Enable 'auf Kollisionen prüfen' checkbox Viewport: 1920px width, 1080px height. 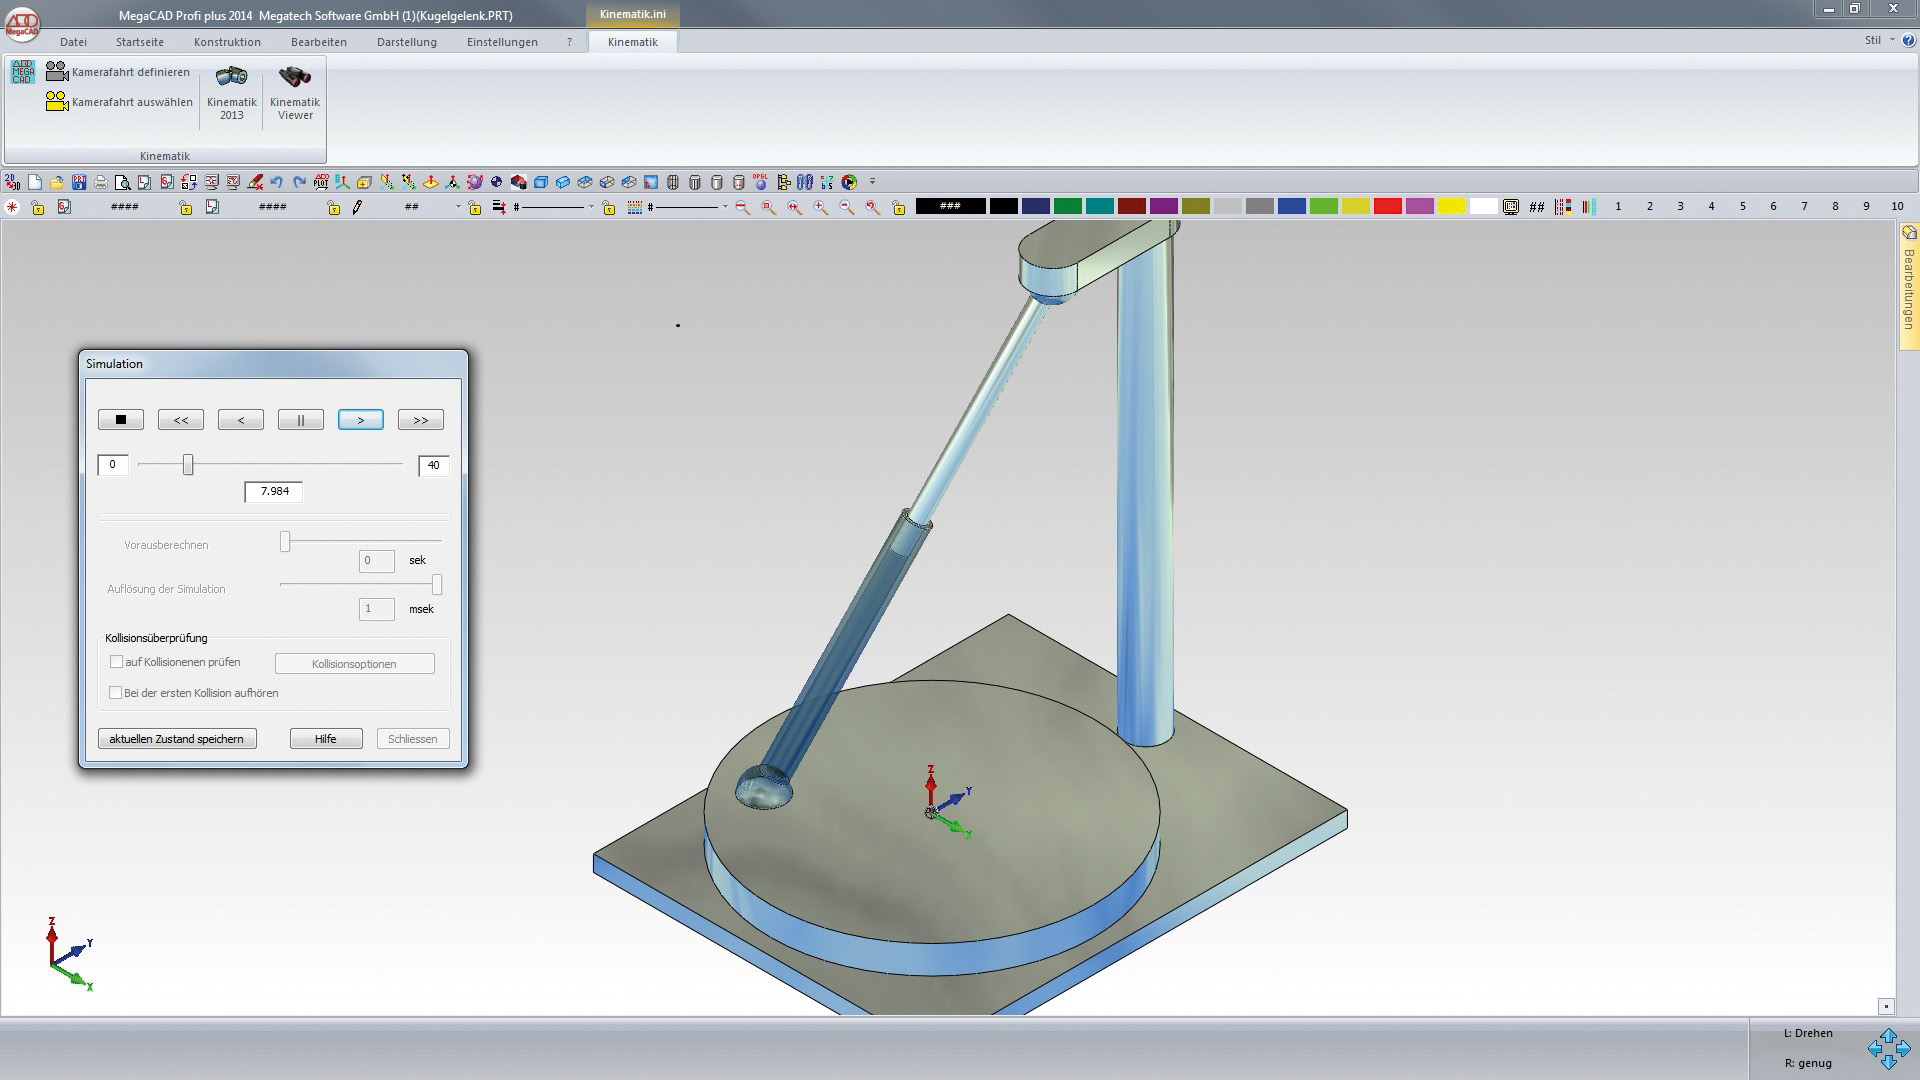click(116, 662)
